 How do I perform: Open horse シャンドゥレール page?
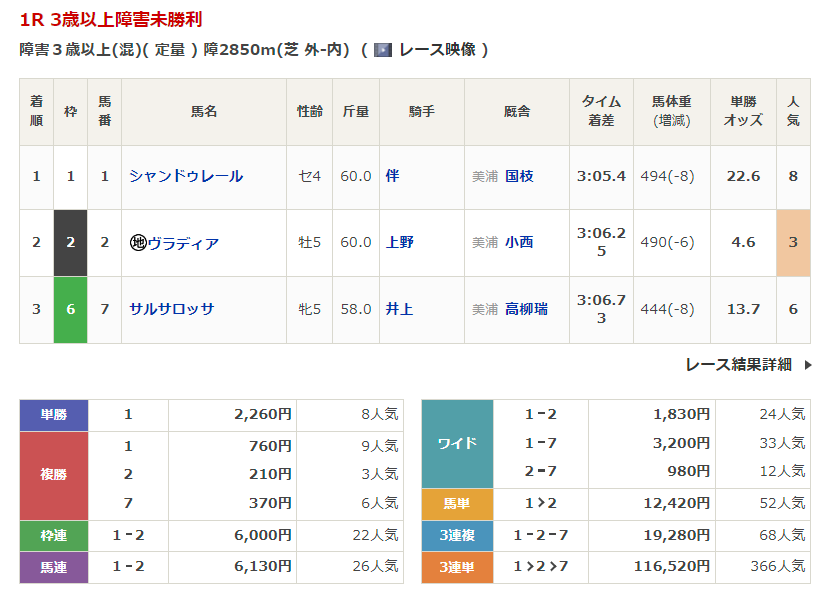tap(186, 176)
